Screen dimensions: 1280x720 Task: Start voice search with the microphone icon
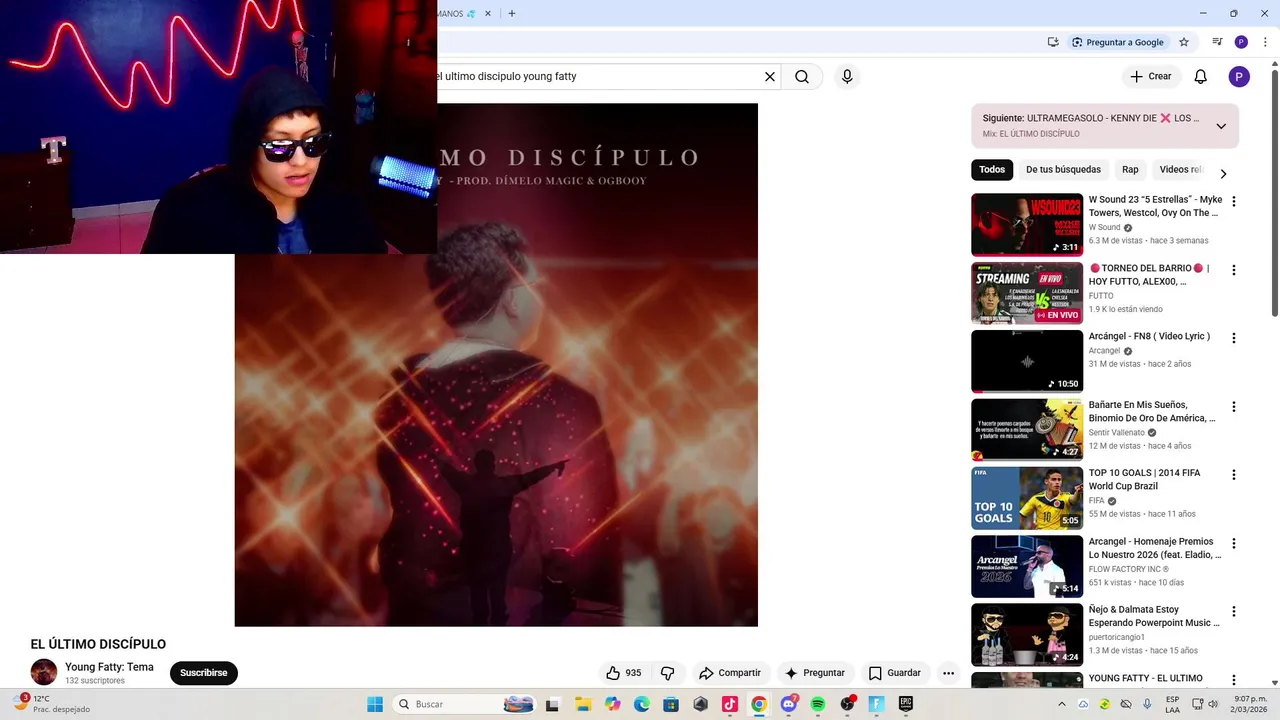click(x=847, y=77)
